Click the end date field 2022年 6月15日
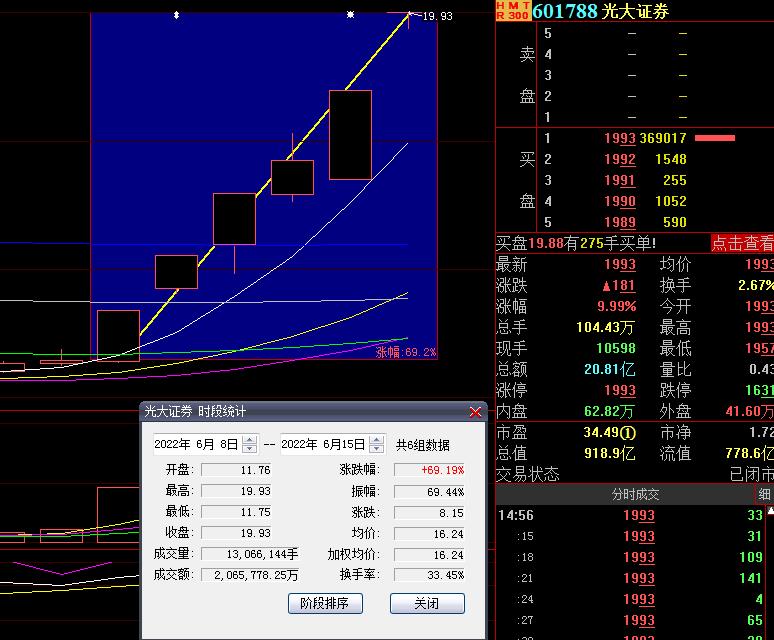The height and width of the screenshot is (640, 774). [323, 445]
